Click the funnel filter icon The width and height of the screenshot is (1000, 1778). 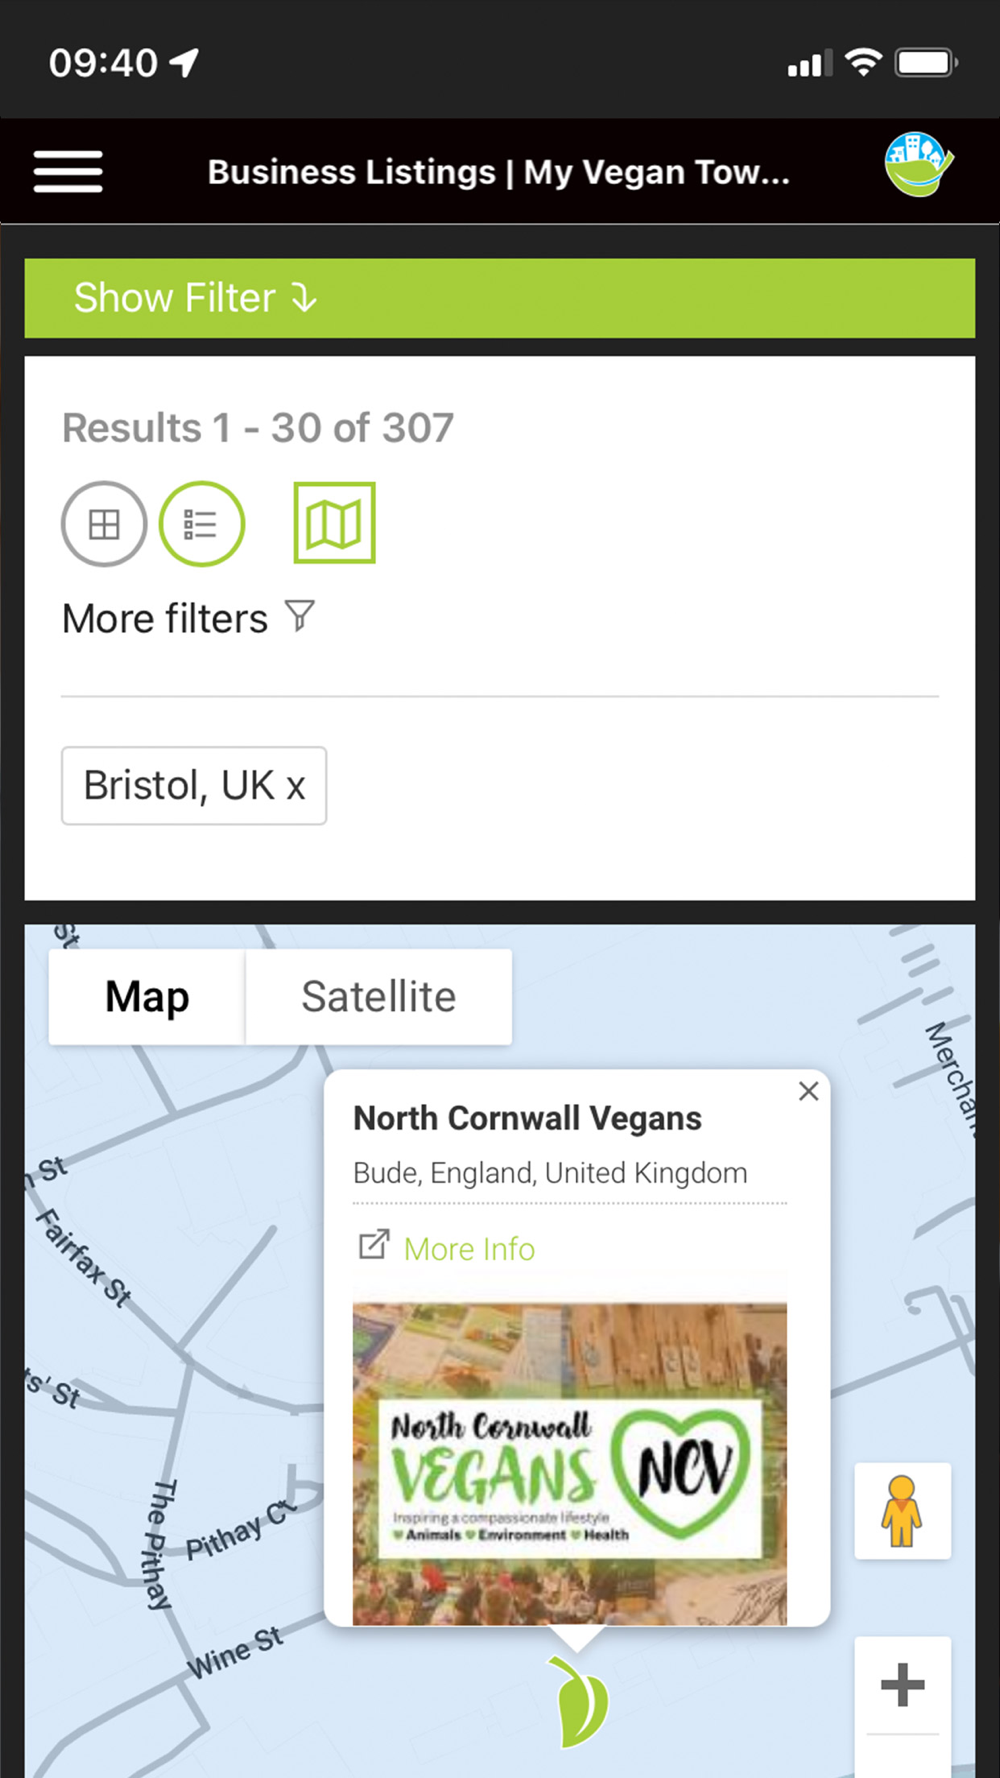click(300, 616)
